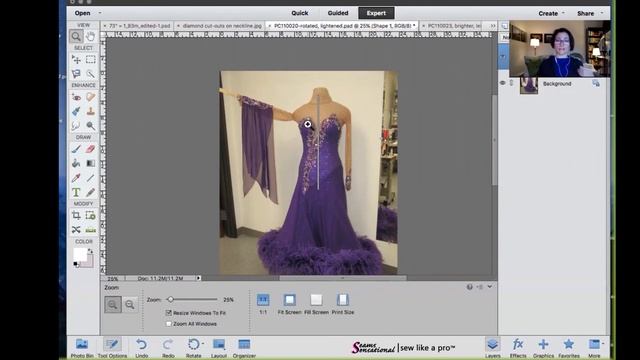Toggle the Layers panel button
This screenshot has width=640, height=360.
click(x=493, y=348)
